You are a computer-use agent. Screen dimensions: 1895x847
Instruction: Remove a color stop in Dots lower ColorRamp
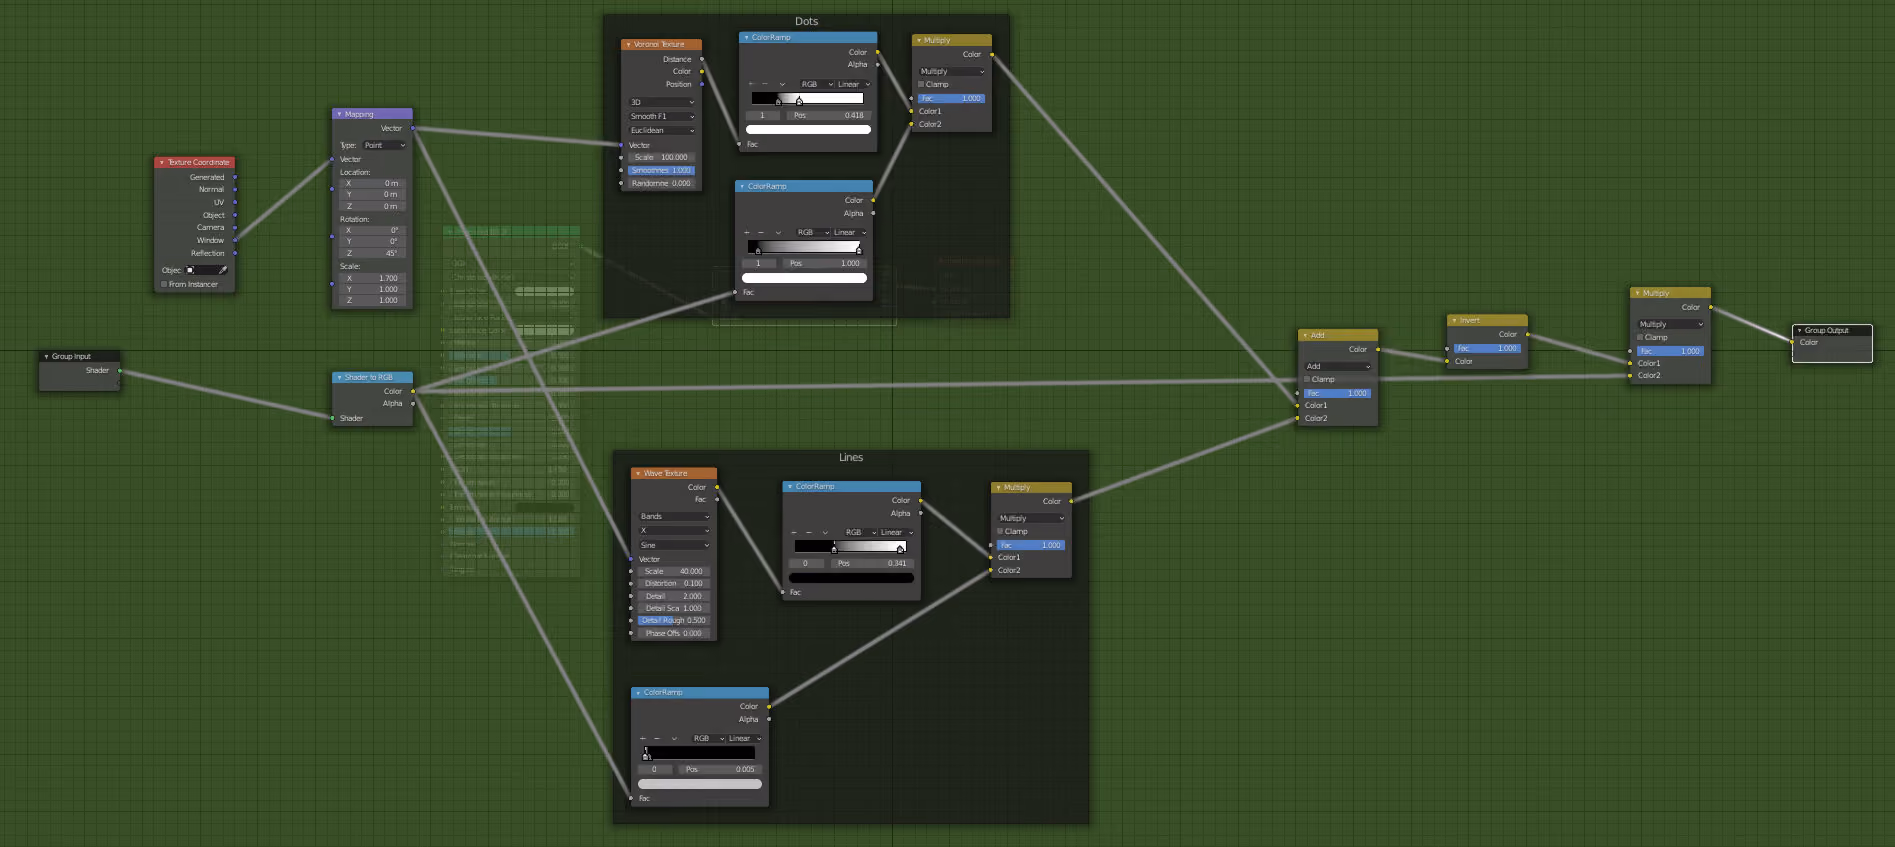(761, 232)
